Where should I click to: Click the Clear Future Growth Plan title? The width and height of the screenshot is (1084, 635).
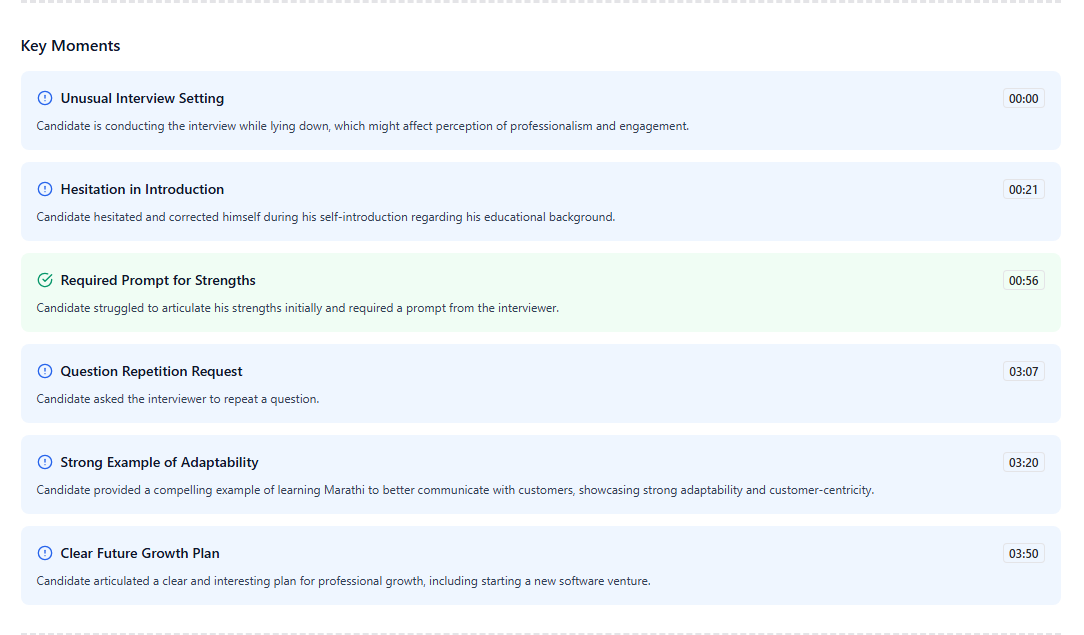[x=140, y=553]
